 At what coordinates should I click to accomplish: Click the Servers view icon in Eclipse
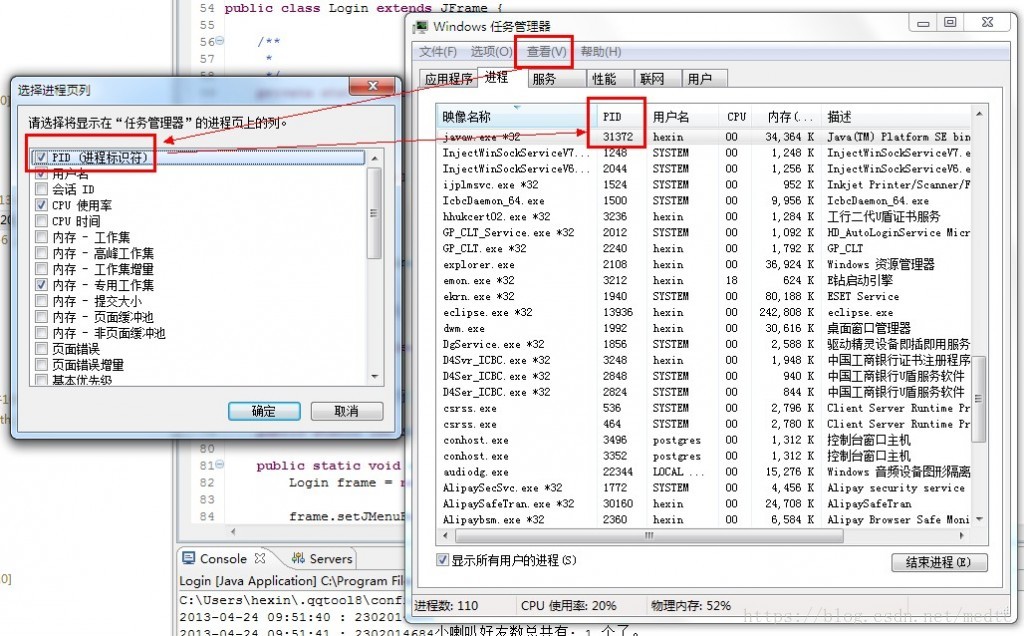click(297, 558)
